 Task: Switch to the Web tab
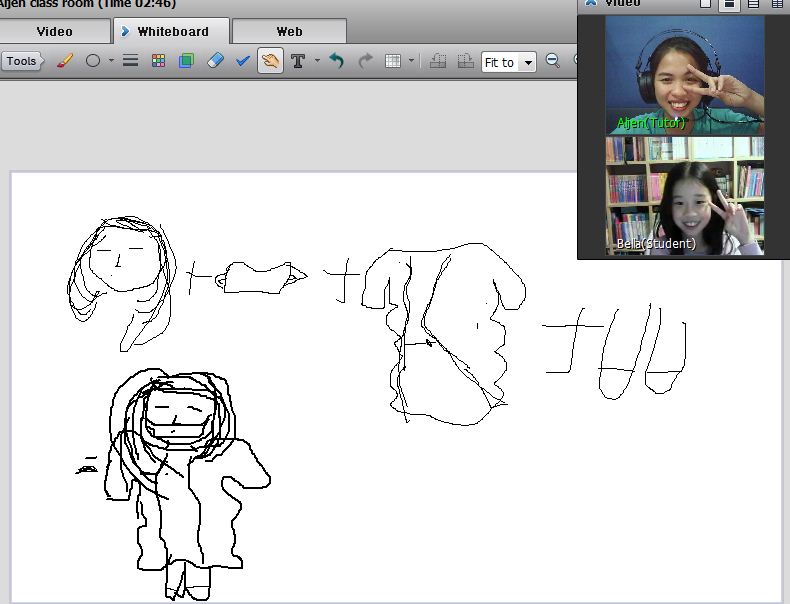(289, 32)
